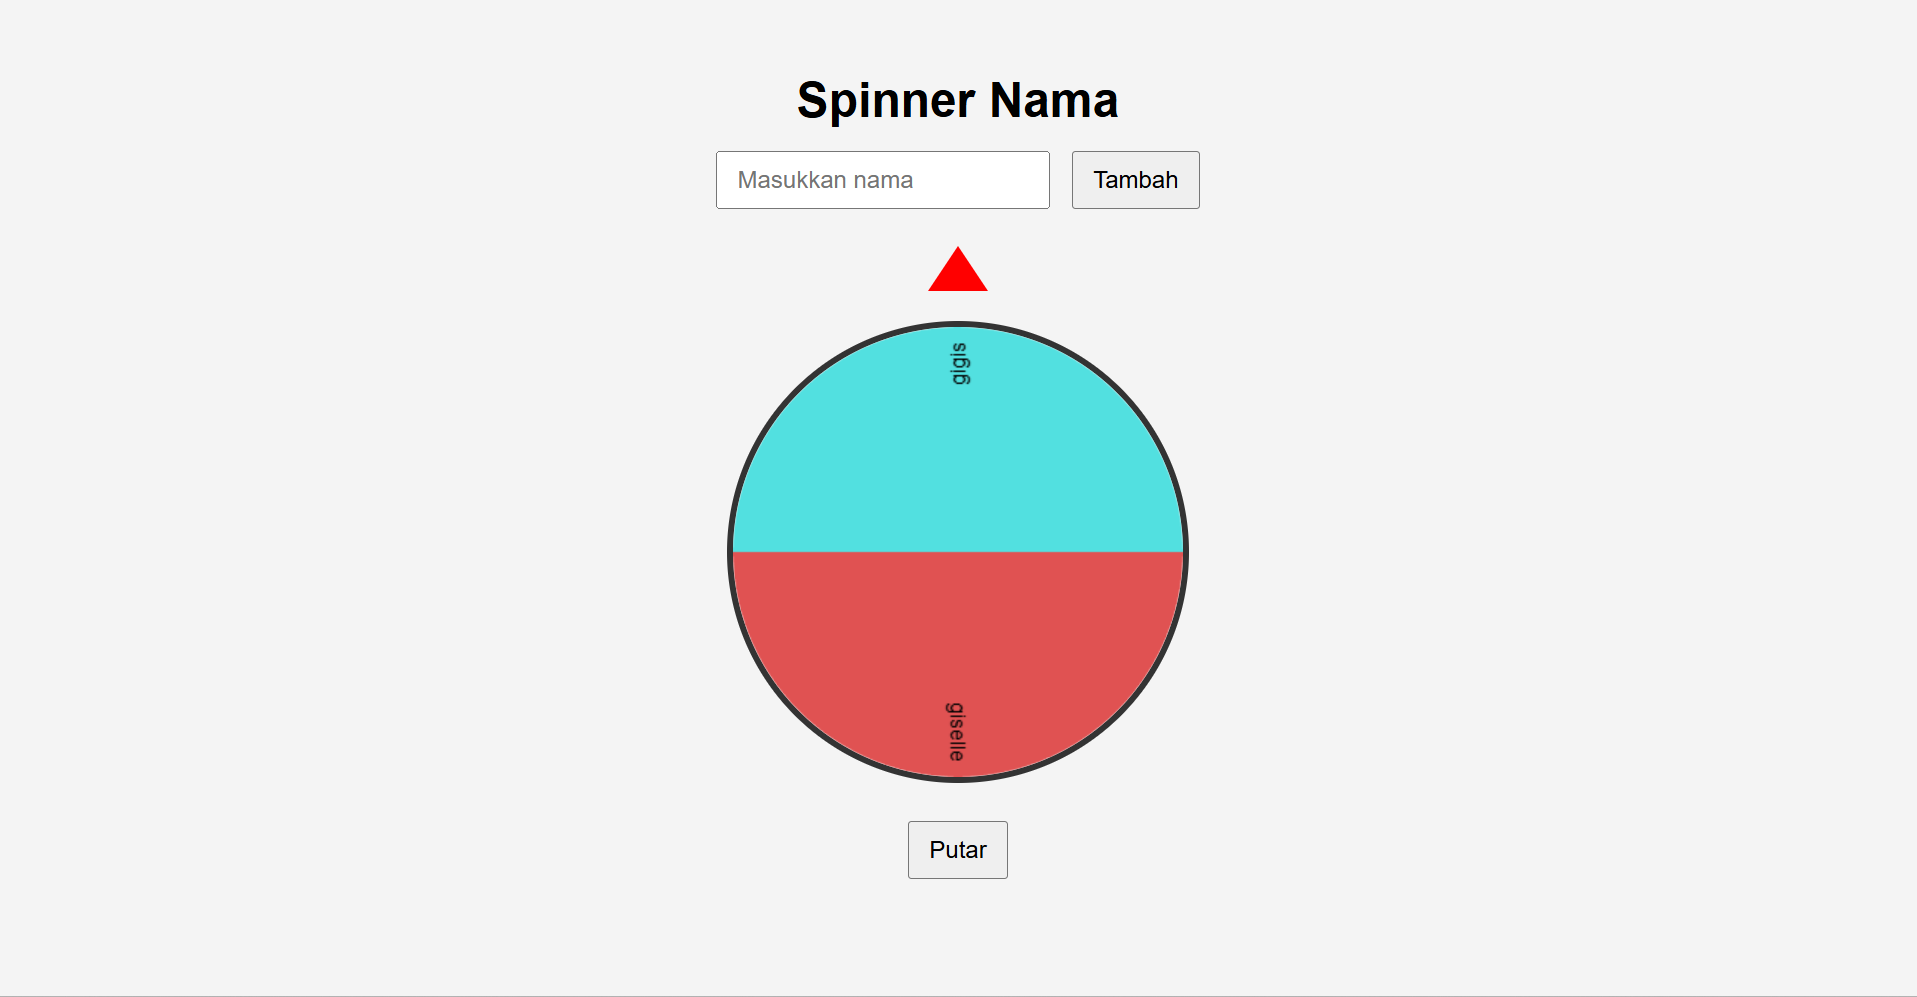Click the top edge of the wheel
Viewport: 1917px width, 997px height.
click(957, 325)
